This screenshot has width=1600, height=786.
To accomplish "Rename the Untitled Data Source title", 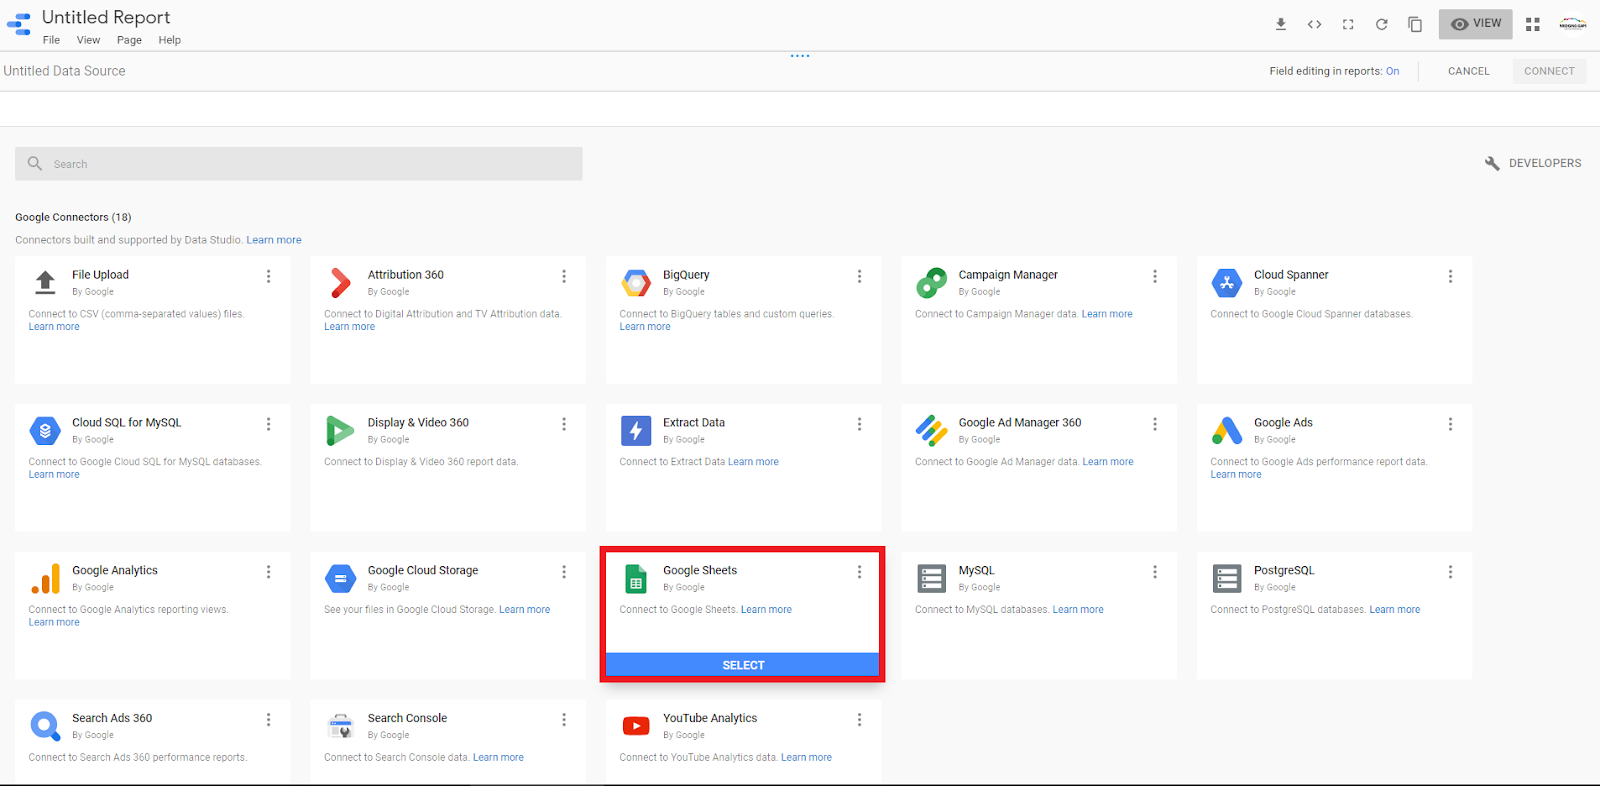I will point(65,71).
